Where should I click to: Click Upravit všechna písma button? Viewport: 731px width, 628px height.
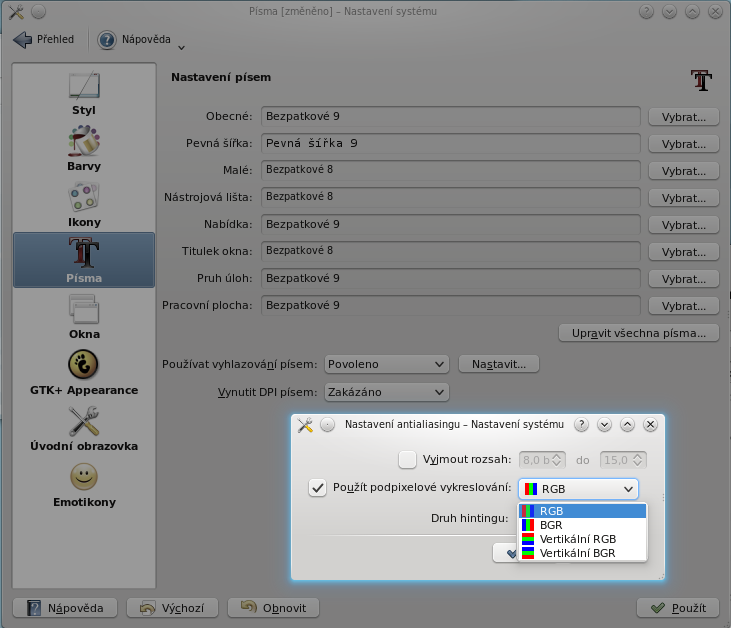tap(639, 333)
